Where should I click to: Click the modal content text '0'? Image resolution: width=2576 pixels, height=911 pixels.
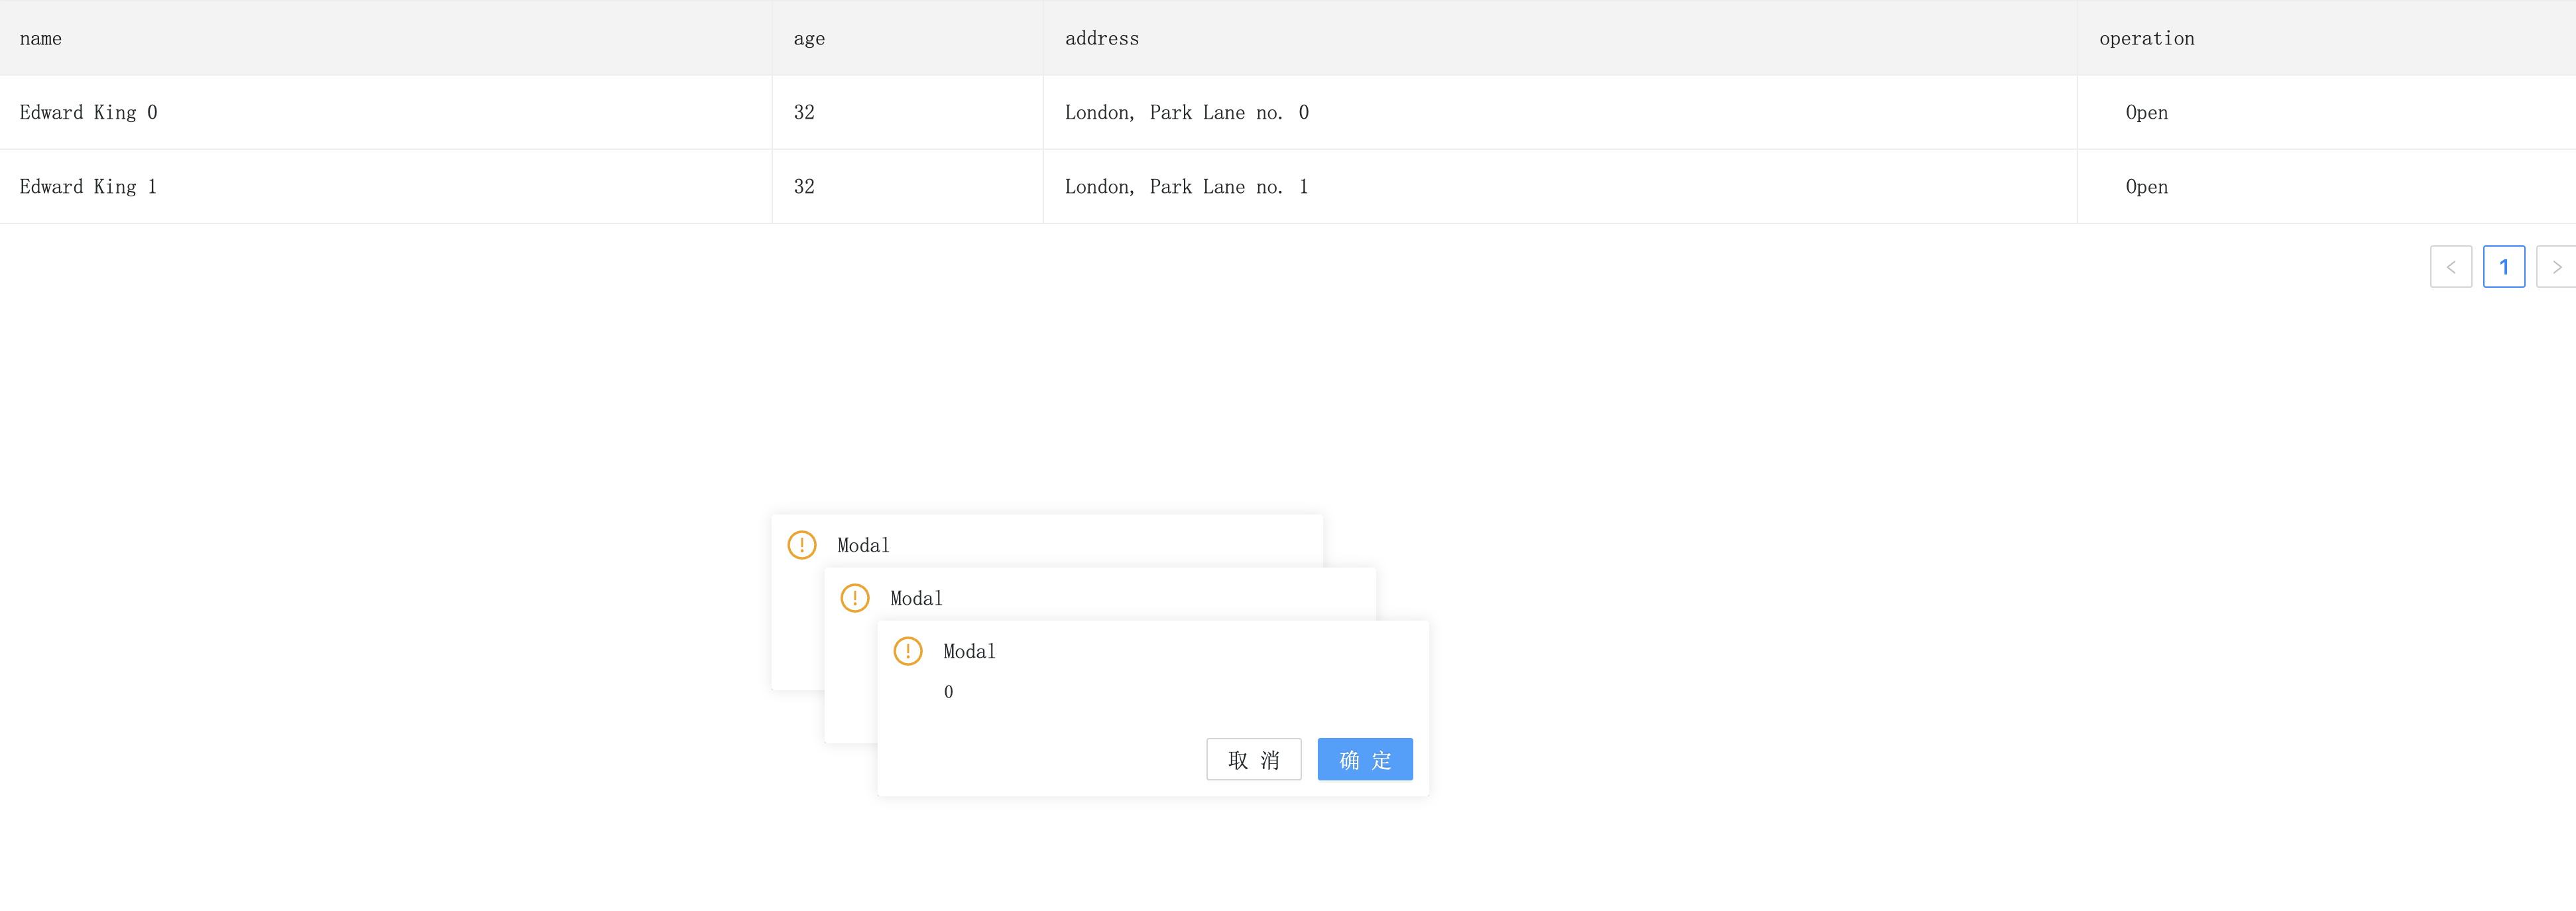click(948, 692)
